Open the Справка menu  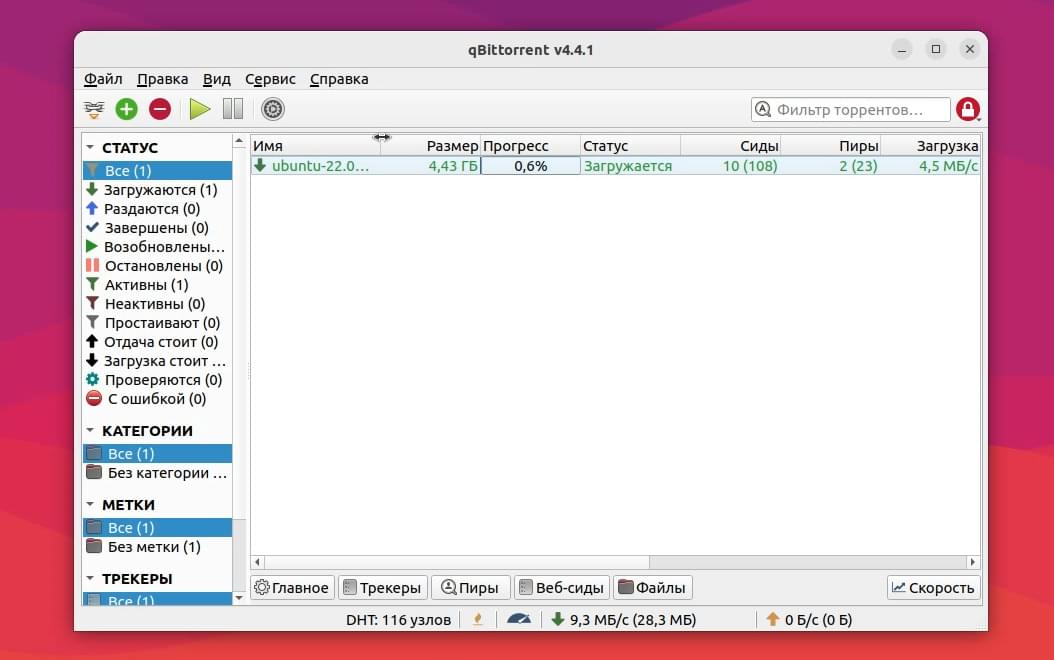339,79
